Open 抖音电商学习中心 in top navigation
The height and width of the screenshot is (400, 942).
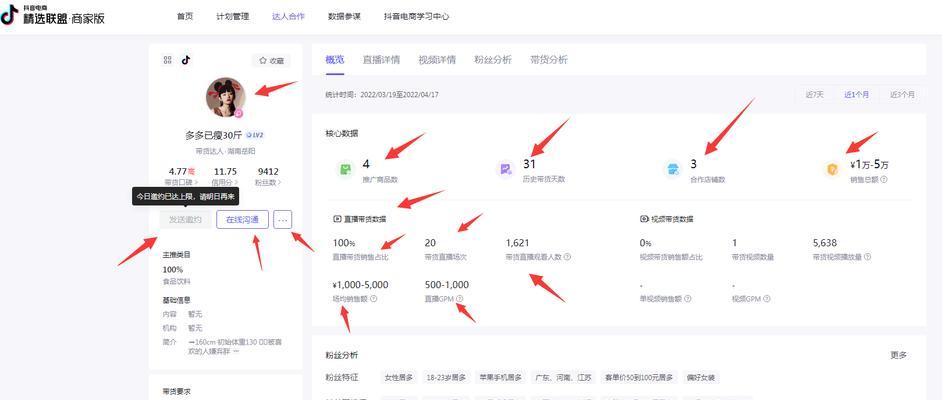click(416, 16)
